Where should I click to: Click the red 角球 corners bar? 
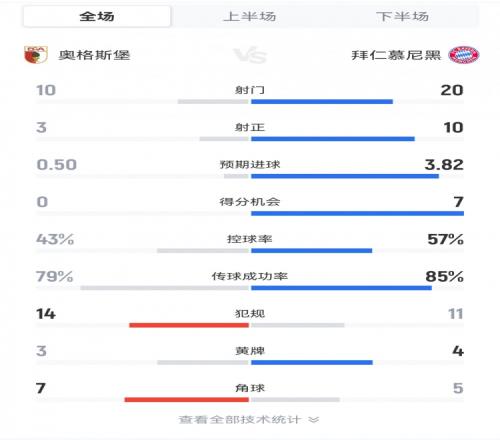tap(187, 399)
